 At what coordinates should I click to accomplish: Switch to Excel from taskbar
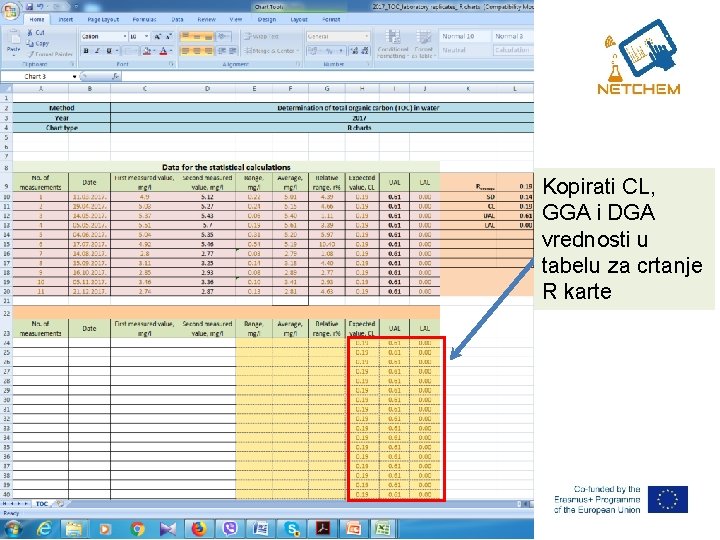point(384,529)
